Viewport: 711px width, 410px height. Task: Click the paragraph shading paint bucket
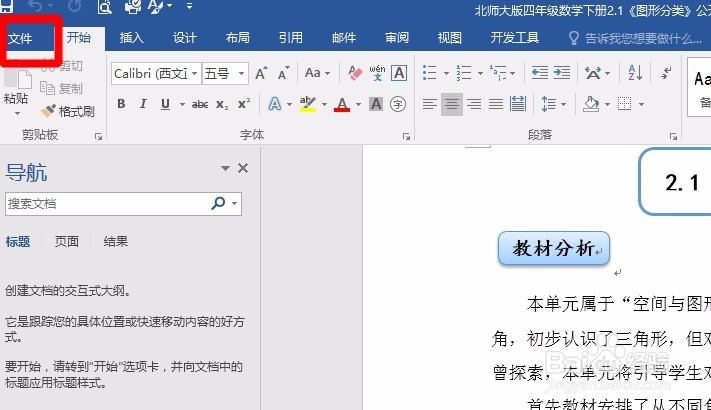591,104
